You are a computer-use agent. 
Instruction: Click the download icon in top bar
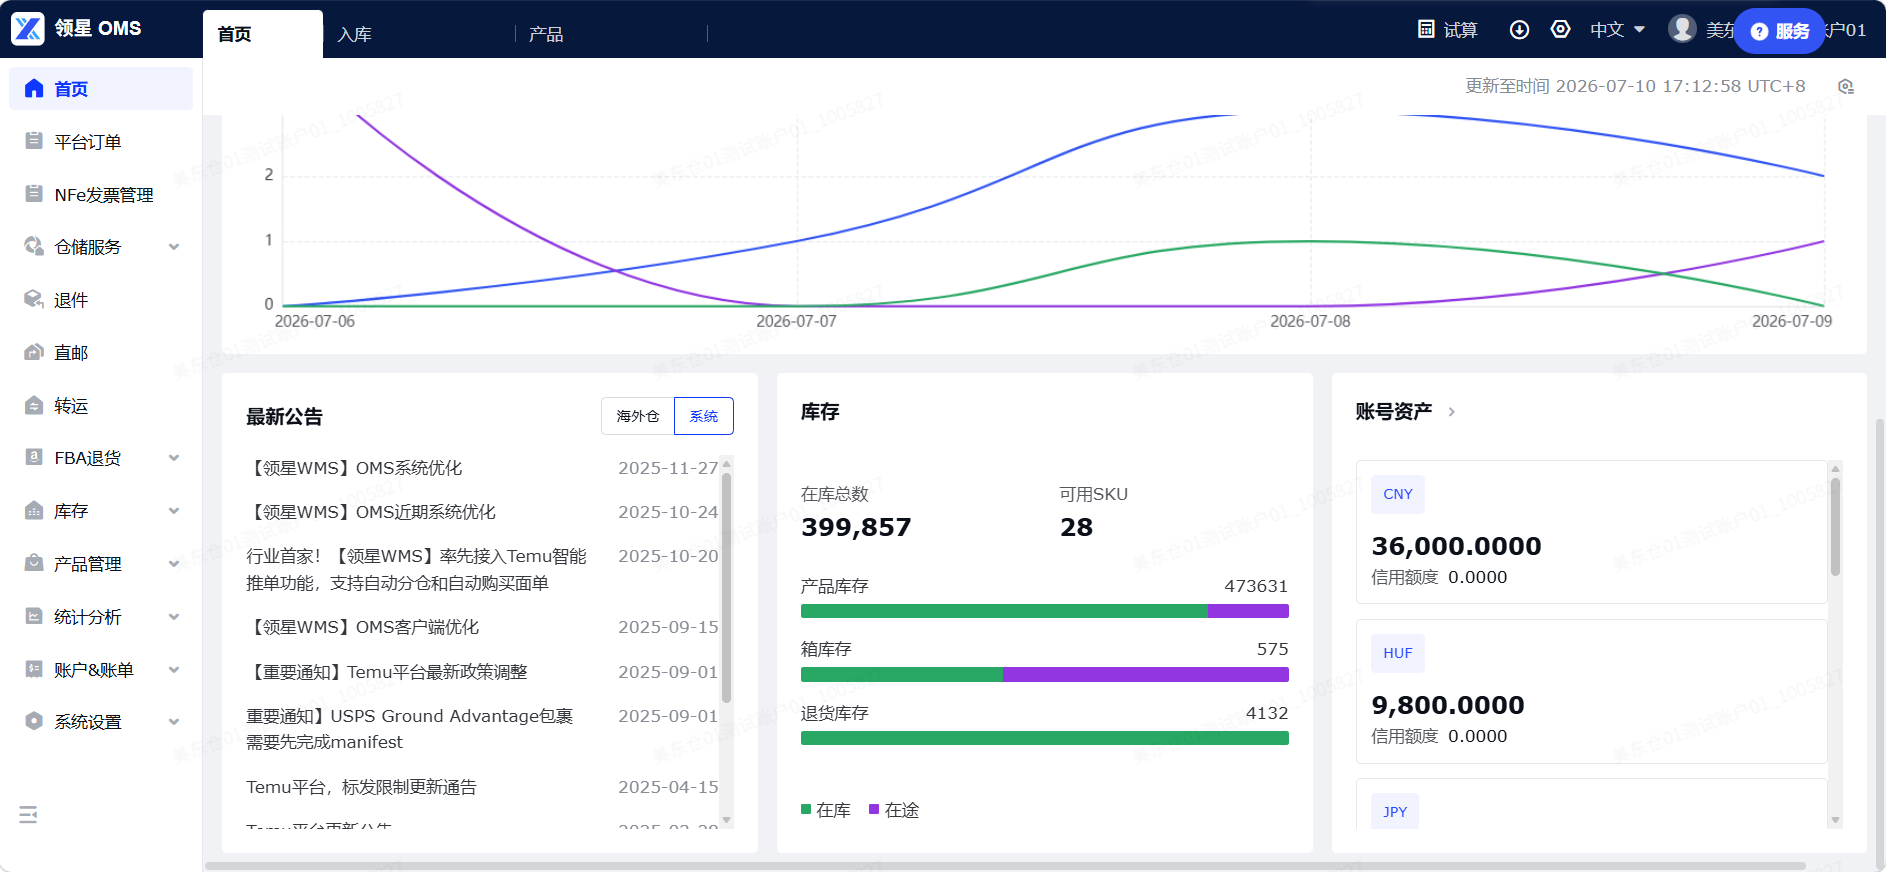(x=1519, y=29)
